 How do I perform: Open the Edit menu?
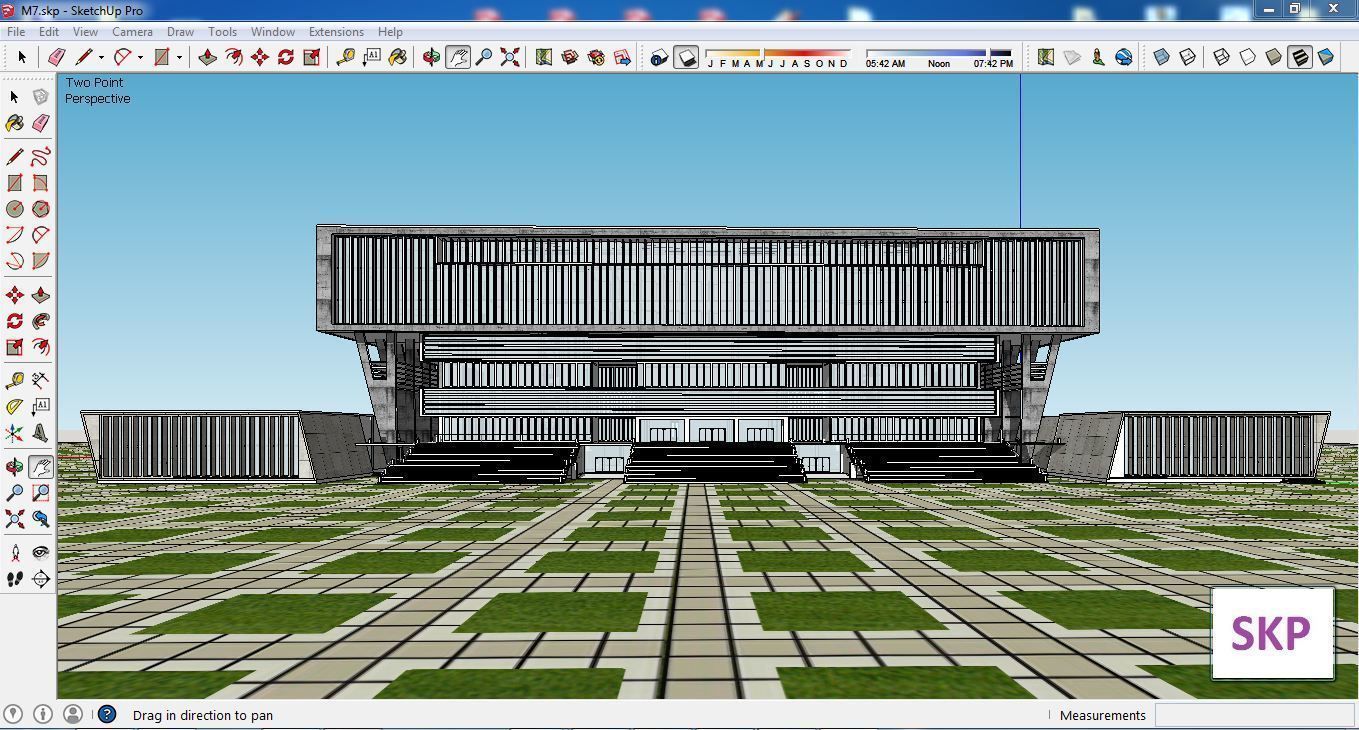49,31
